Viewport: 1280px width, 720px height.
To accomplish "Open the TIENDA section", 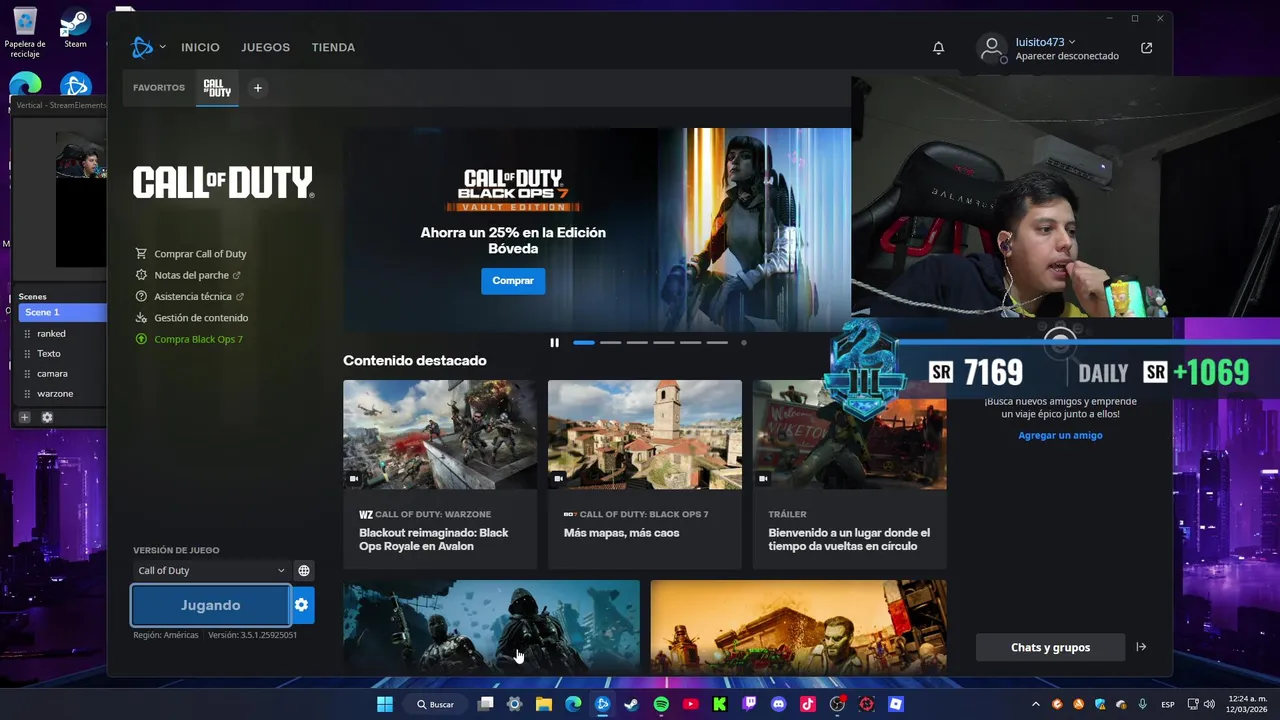I will coord(333,47).
